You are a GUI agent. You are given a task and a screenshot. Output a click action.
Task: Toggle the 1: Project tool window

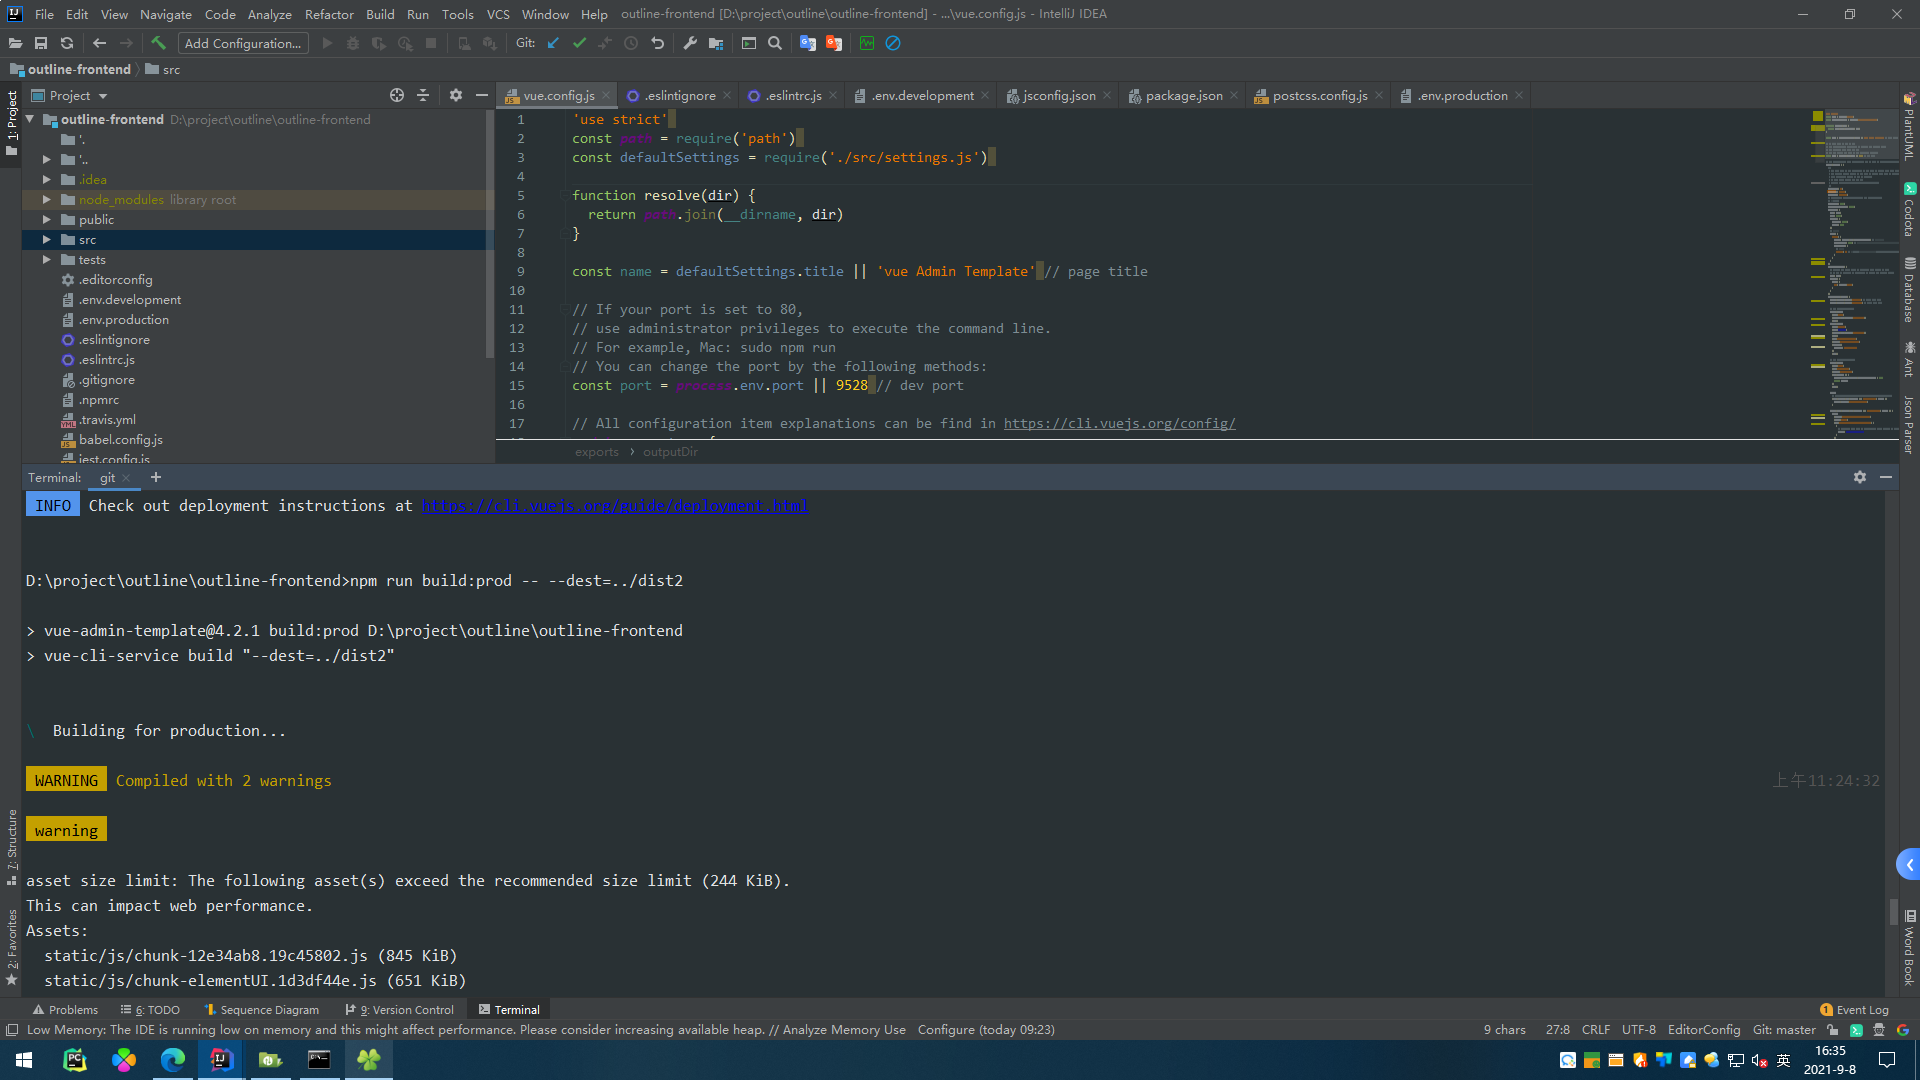11,122
